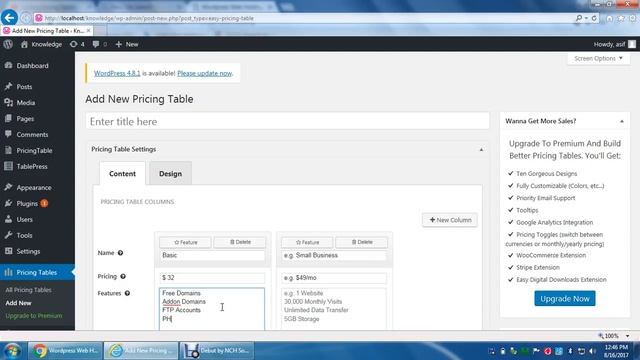Open Settings in the sidebar
This screenshot has height=360, width=640.
[x=28, y=251]
